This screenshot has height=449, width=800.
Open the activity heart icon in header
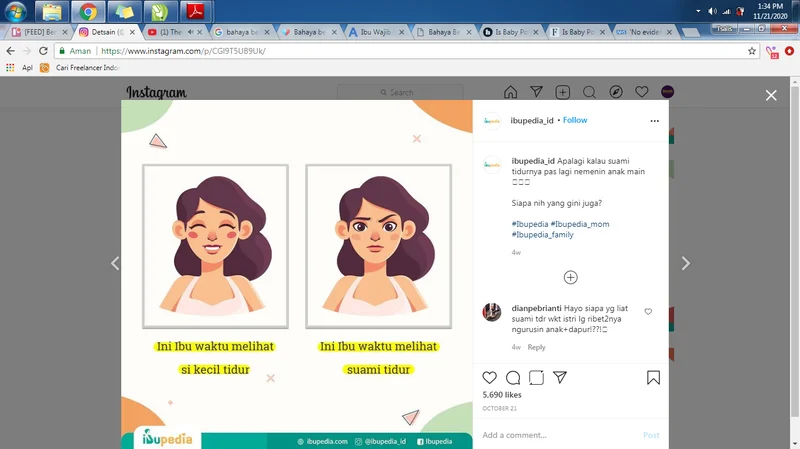pyautogui.click(x=641, y=92)
